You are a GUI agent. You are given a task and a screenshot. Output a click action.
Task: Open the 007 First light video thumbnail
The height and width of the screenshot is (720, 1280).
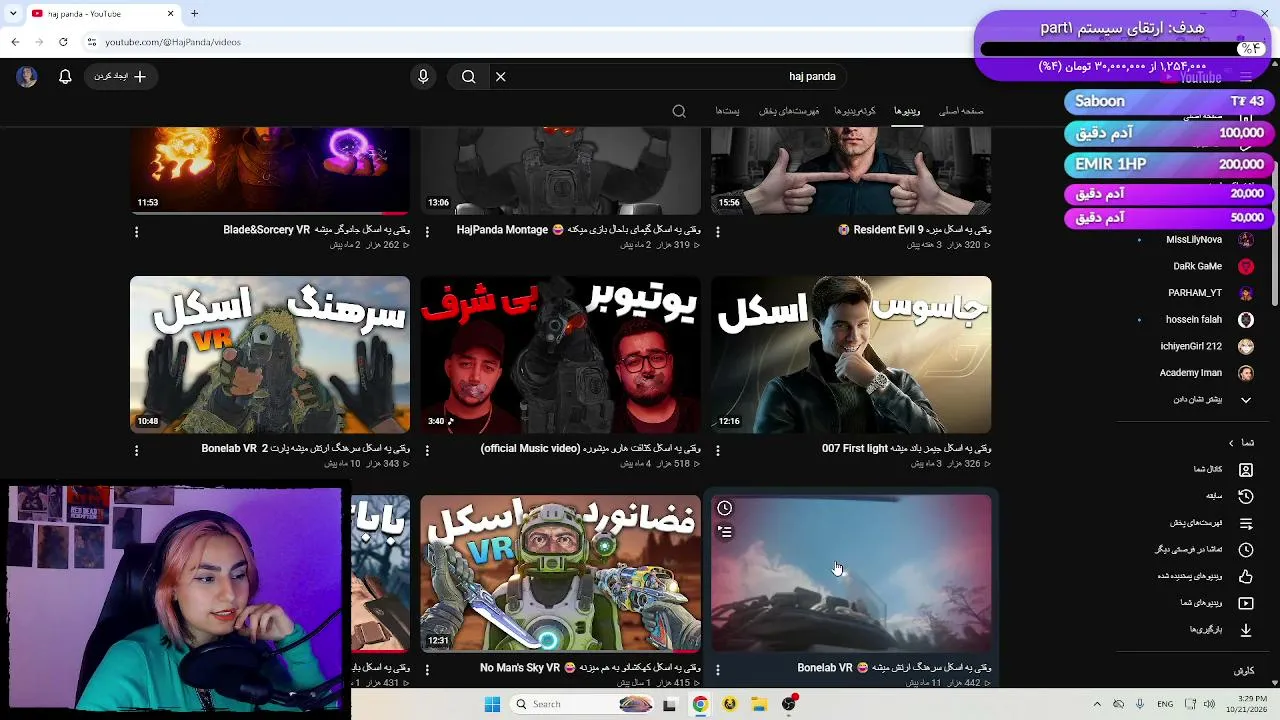851,355
